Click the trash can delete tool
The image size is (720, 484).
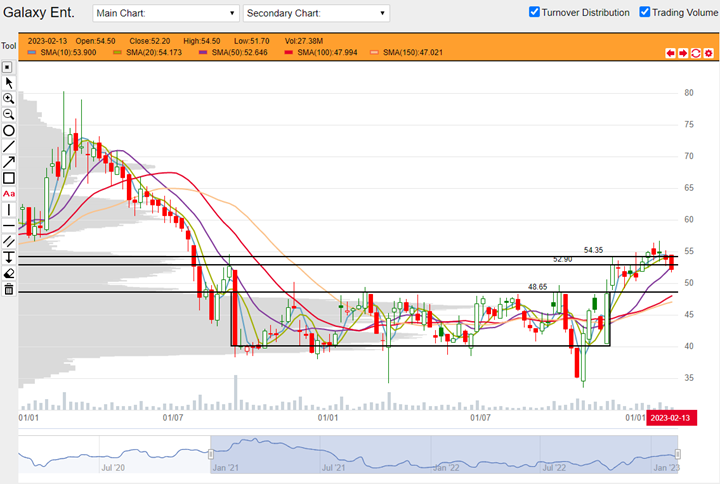[x=9, y=289]
